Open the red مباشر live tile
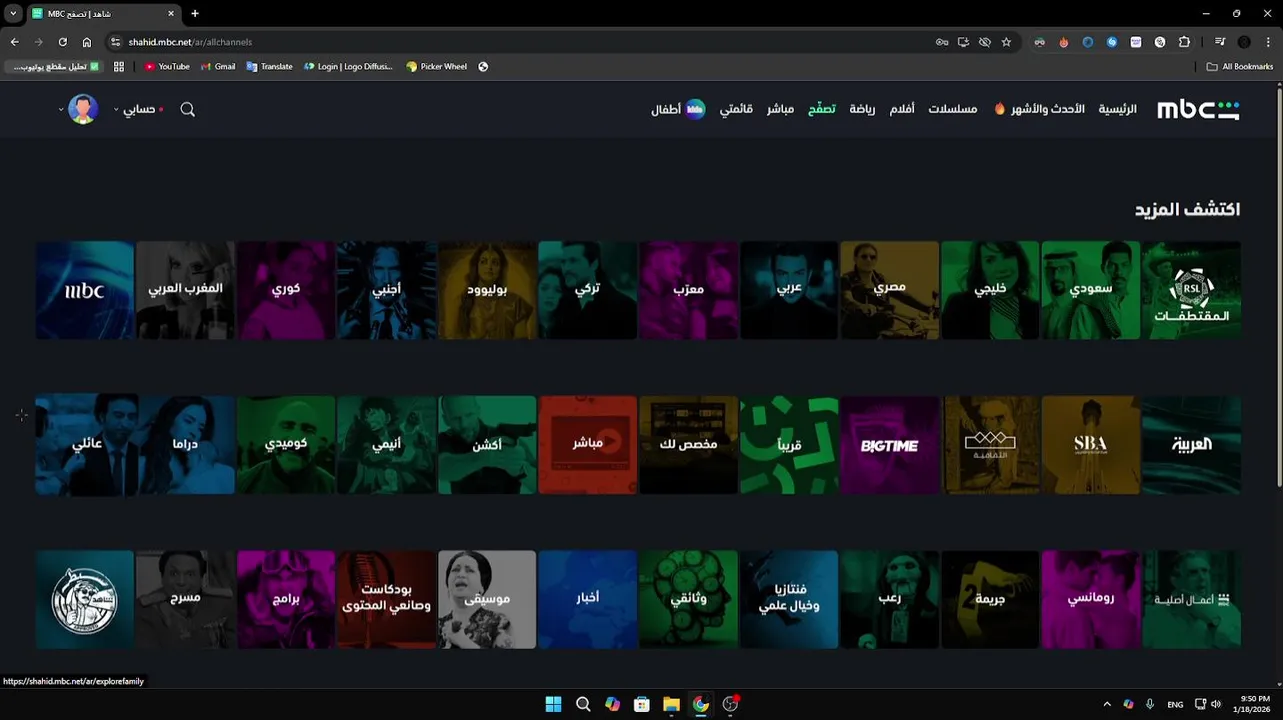Viewport: 1283px width, 720px height. (x=587, y=445)
